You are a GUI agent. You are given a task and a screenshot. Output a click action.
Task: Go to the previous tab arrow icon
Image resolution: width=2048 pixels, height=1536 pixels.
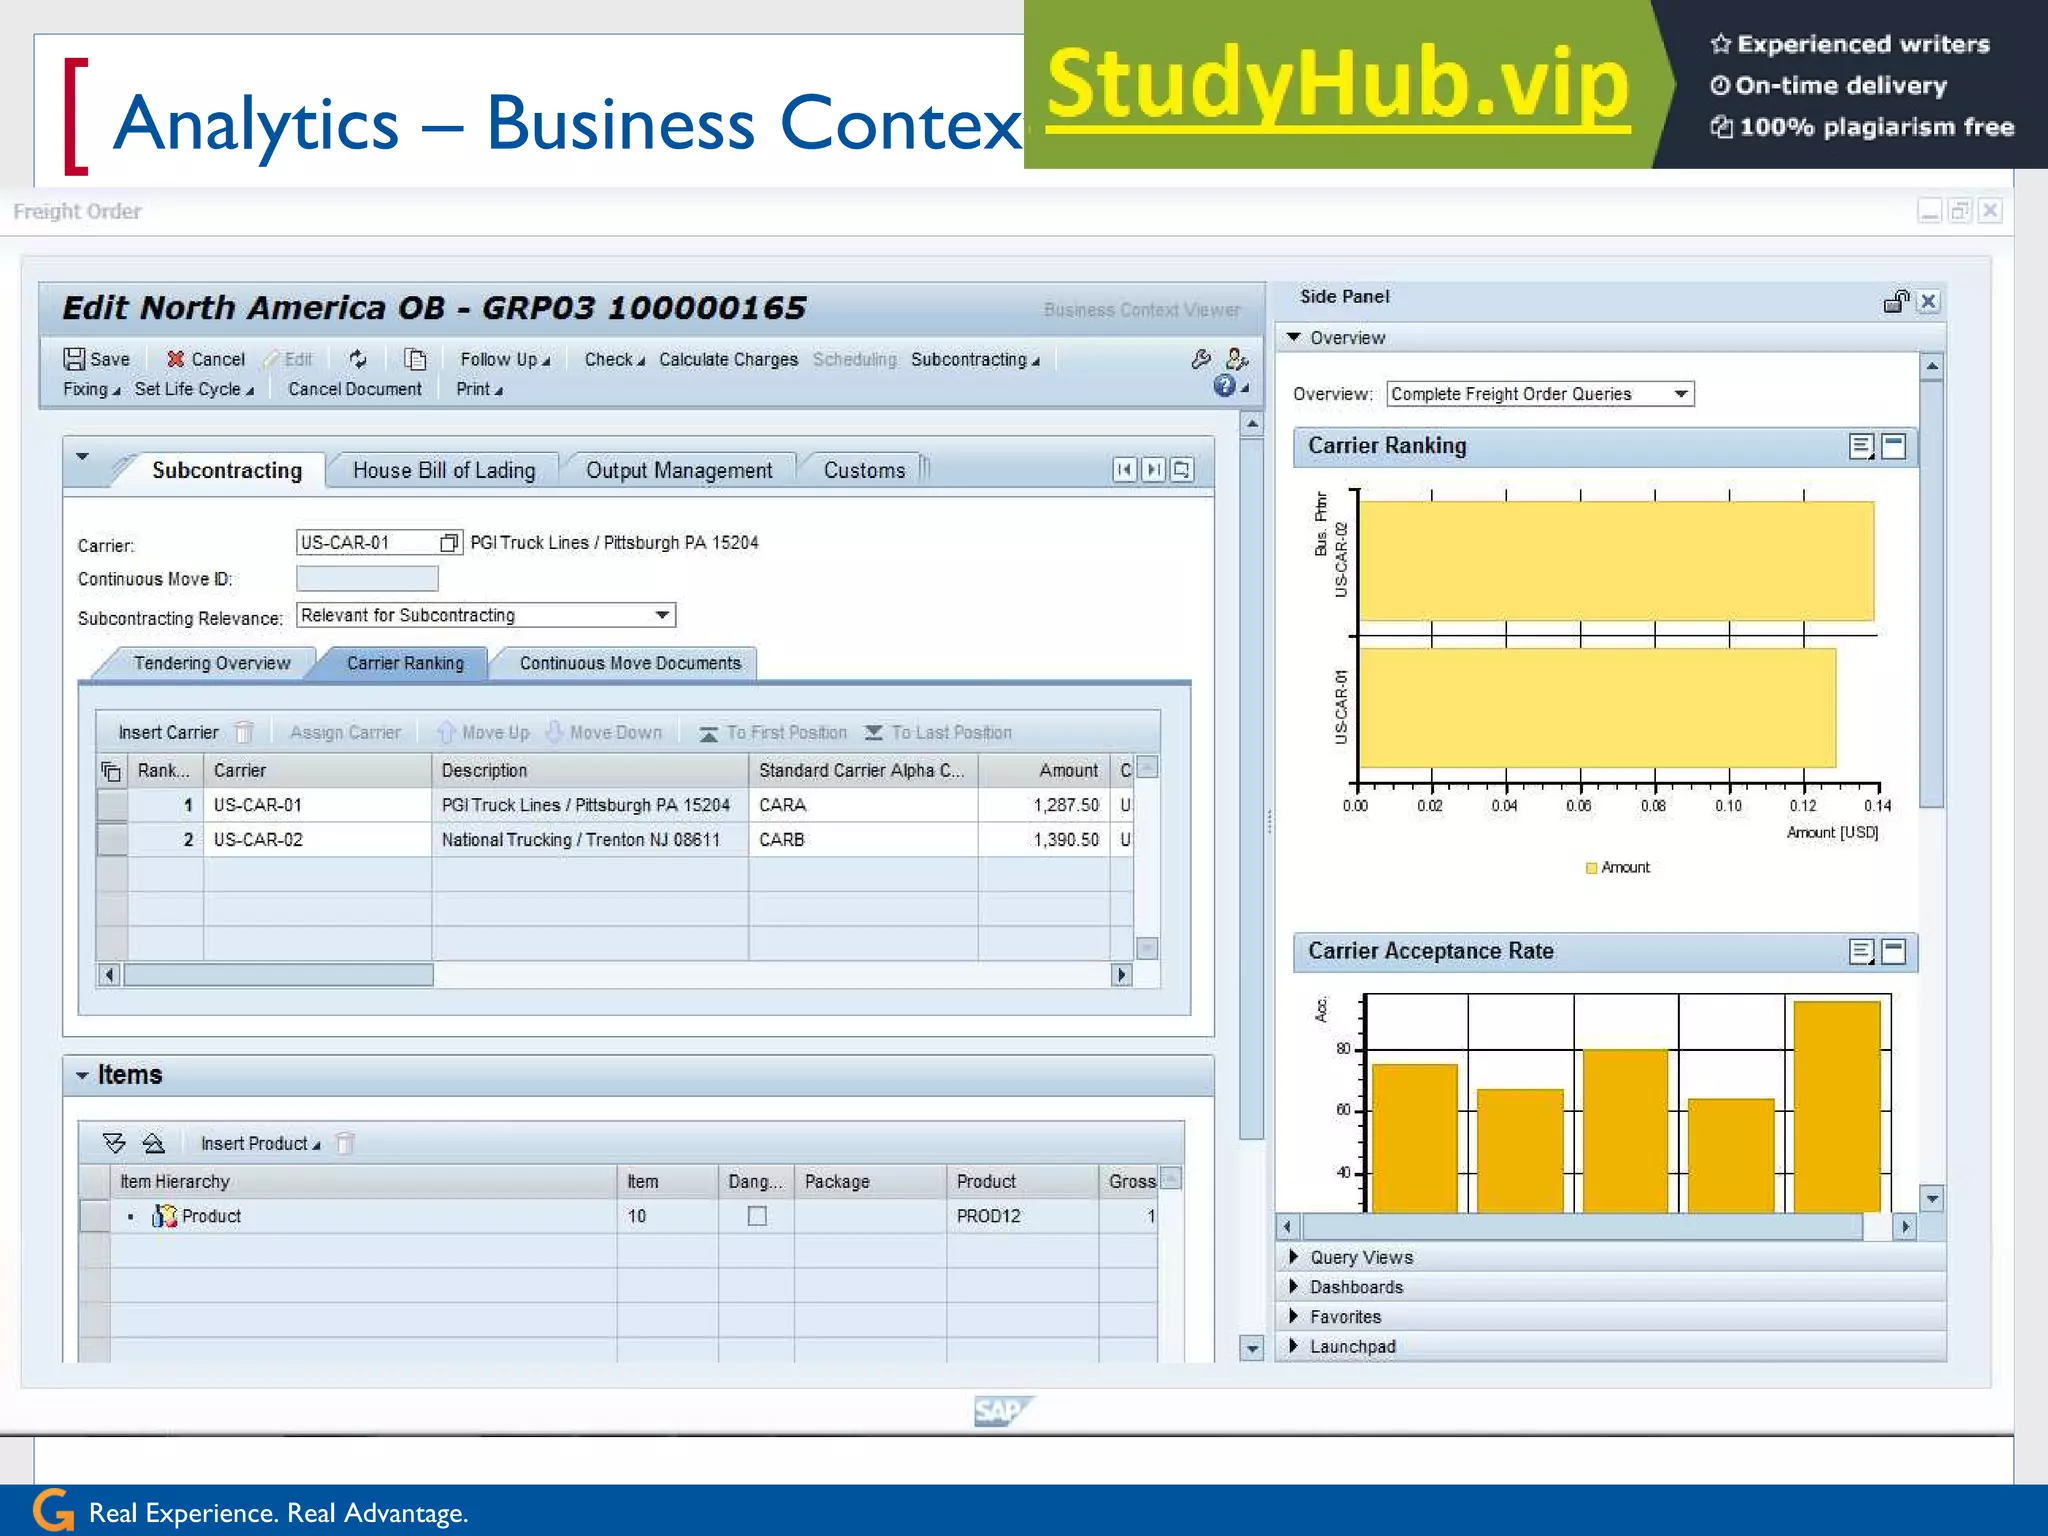tap(1125, 469)
